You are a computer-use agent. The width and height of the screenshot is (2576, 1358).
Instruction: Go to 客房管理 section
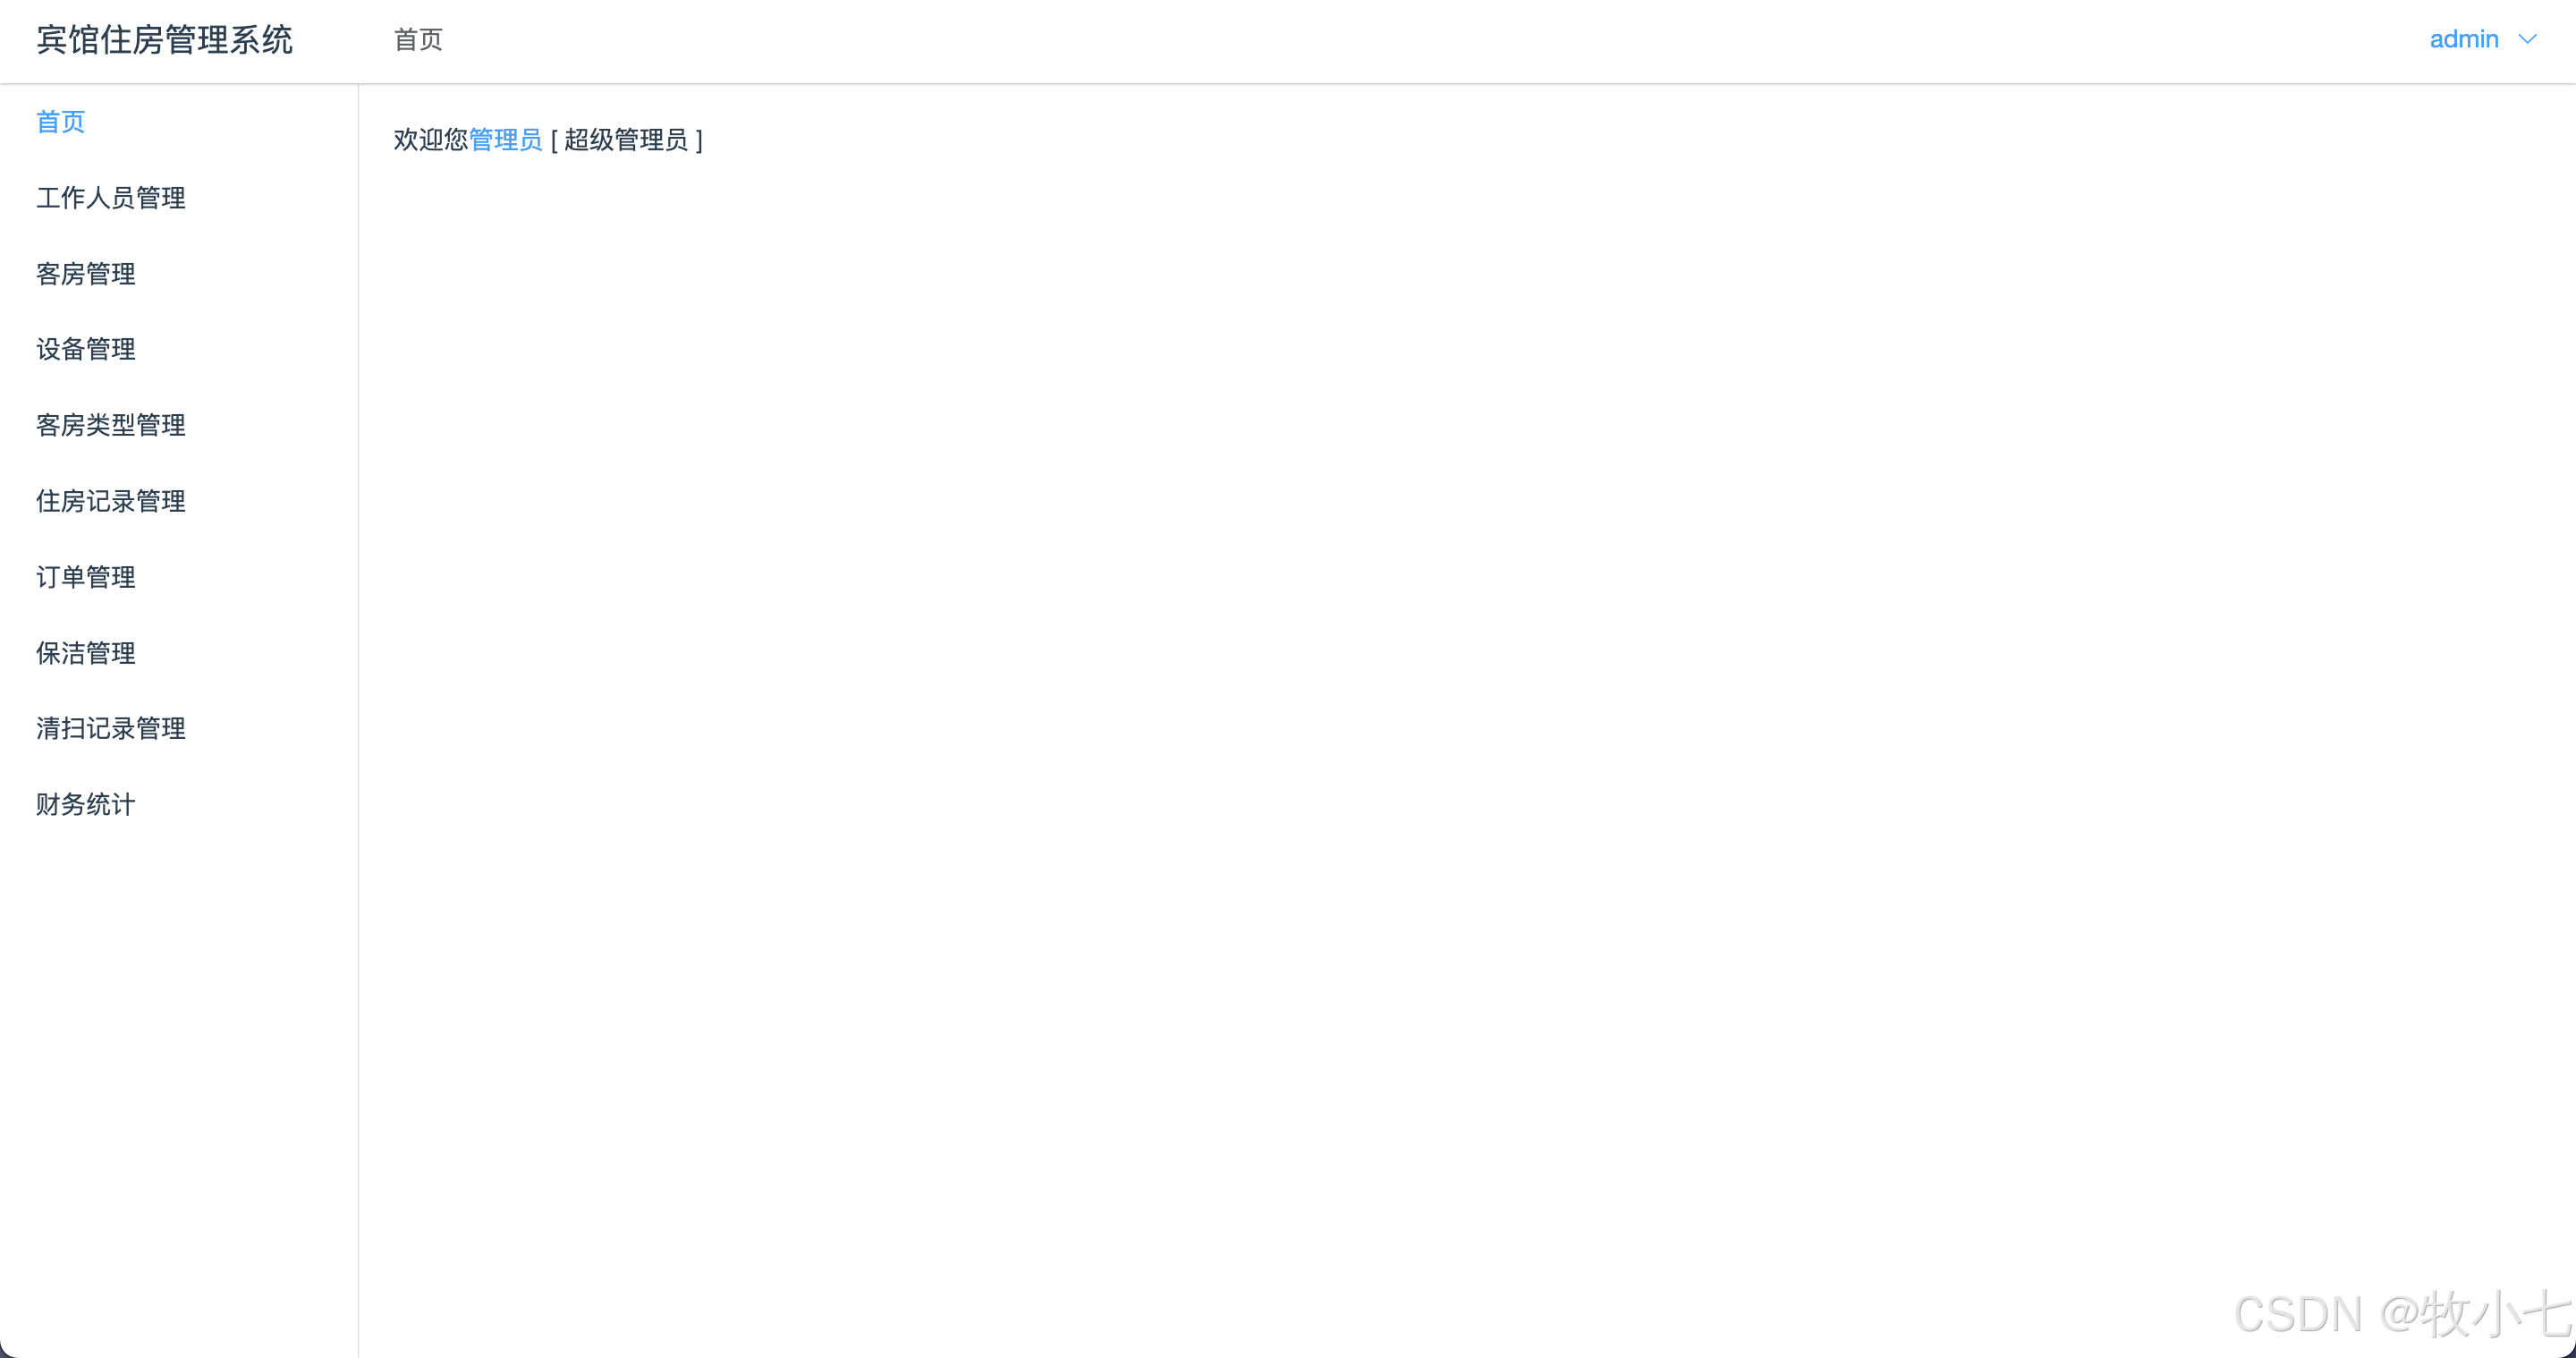tap(86, 274)
